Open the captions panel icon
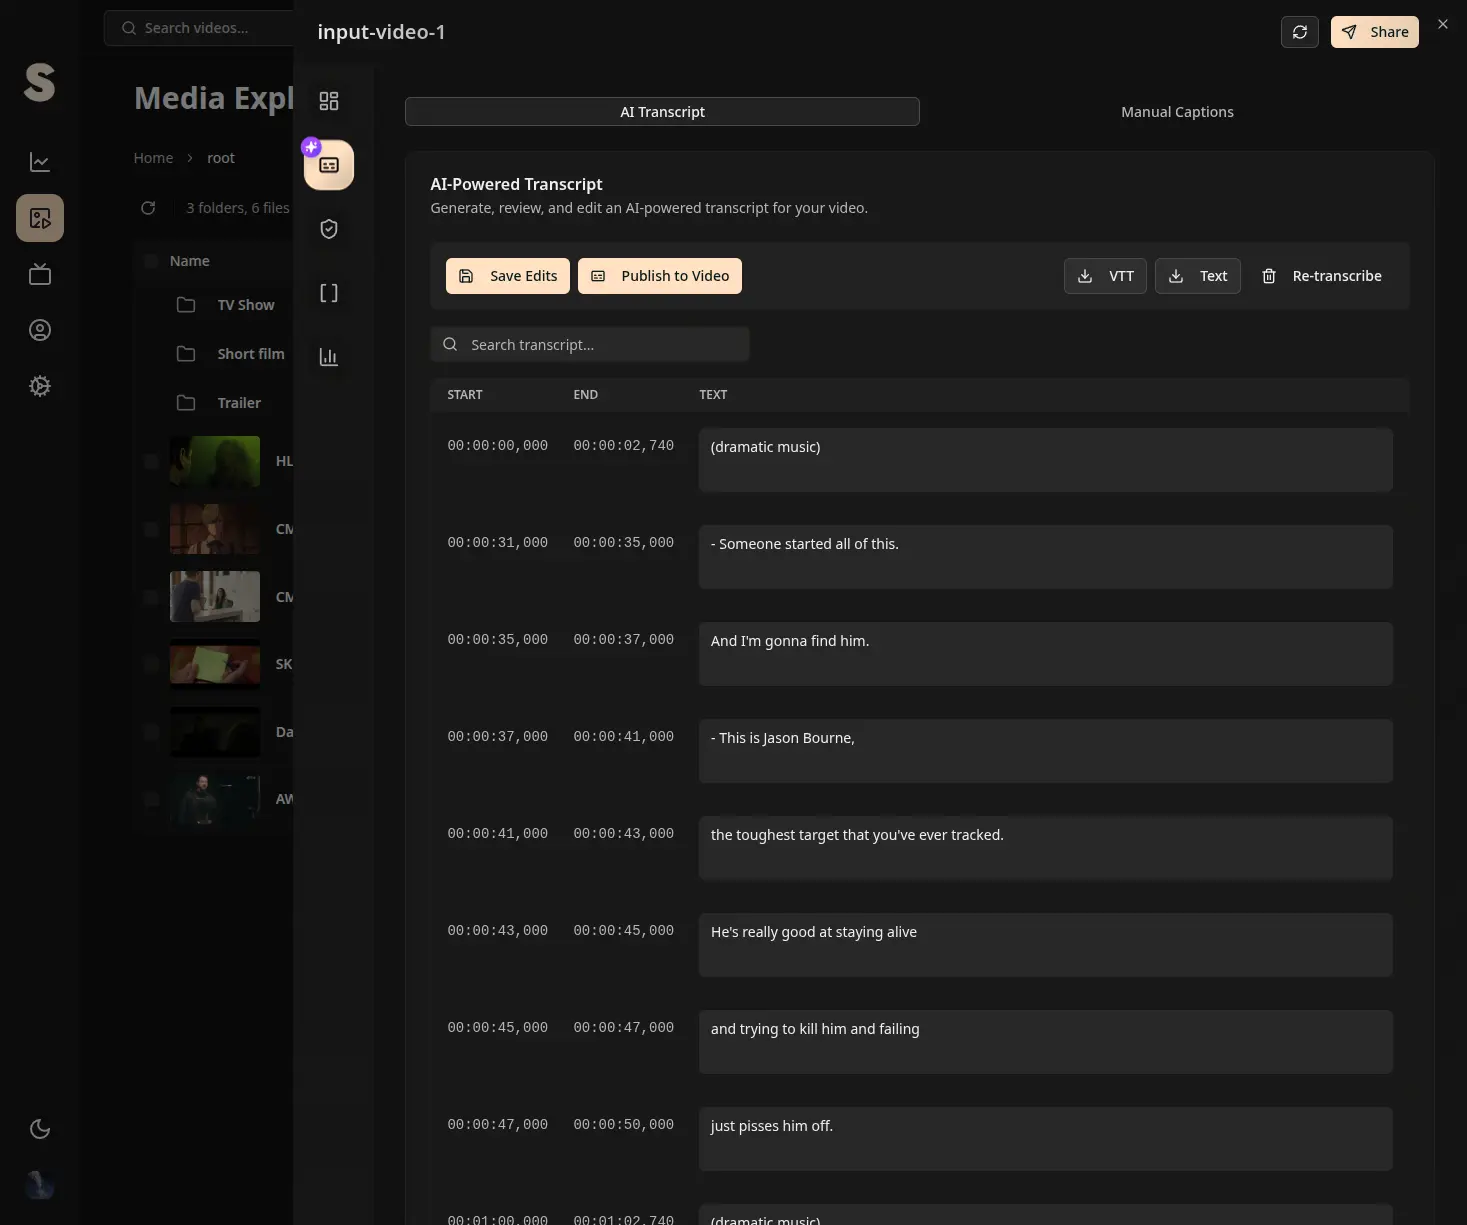This screenshot has width=1467, height=1225. (329, 165)
